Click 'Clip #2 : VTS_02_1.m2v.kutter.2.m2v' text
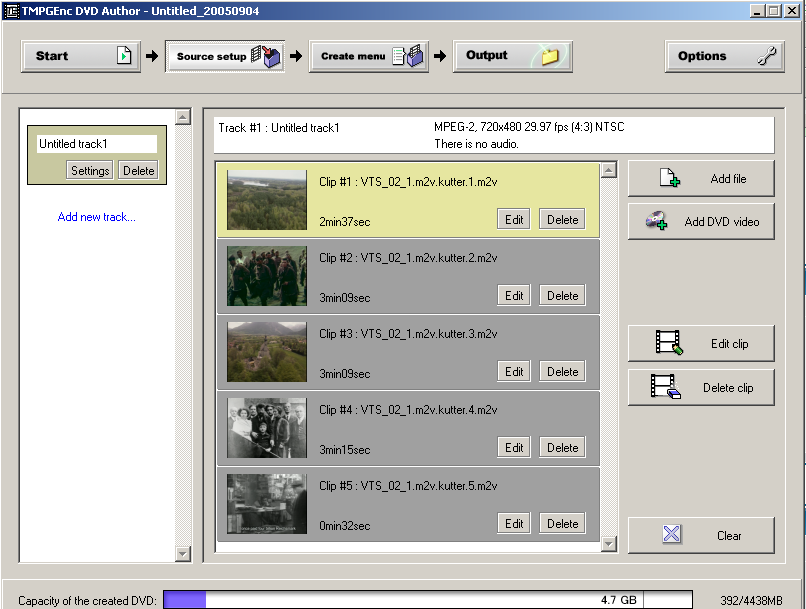The image size is (806, 609). point(408,258)
